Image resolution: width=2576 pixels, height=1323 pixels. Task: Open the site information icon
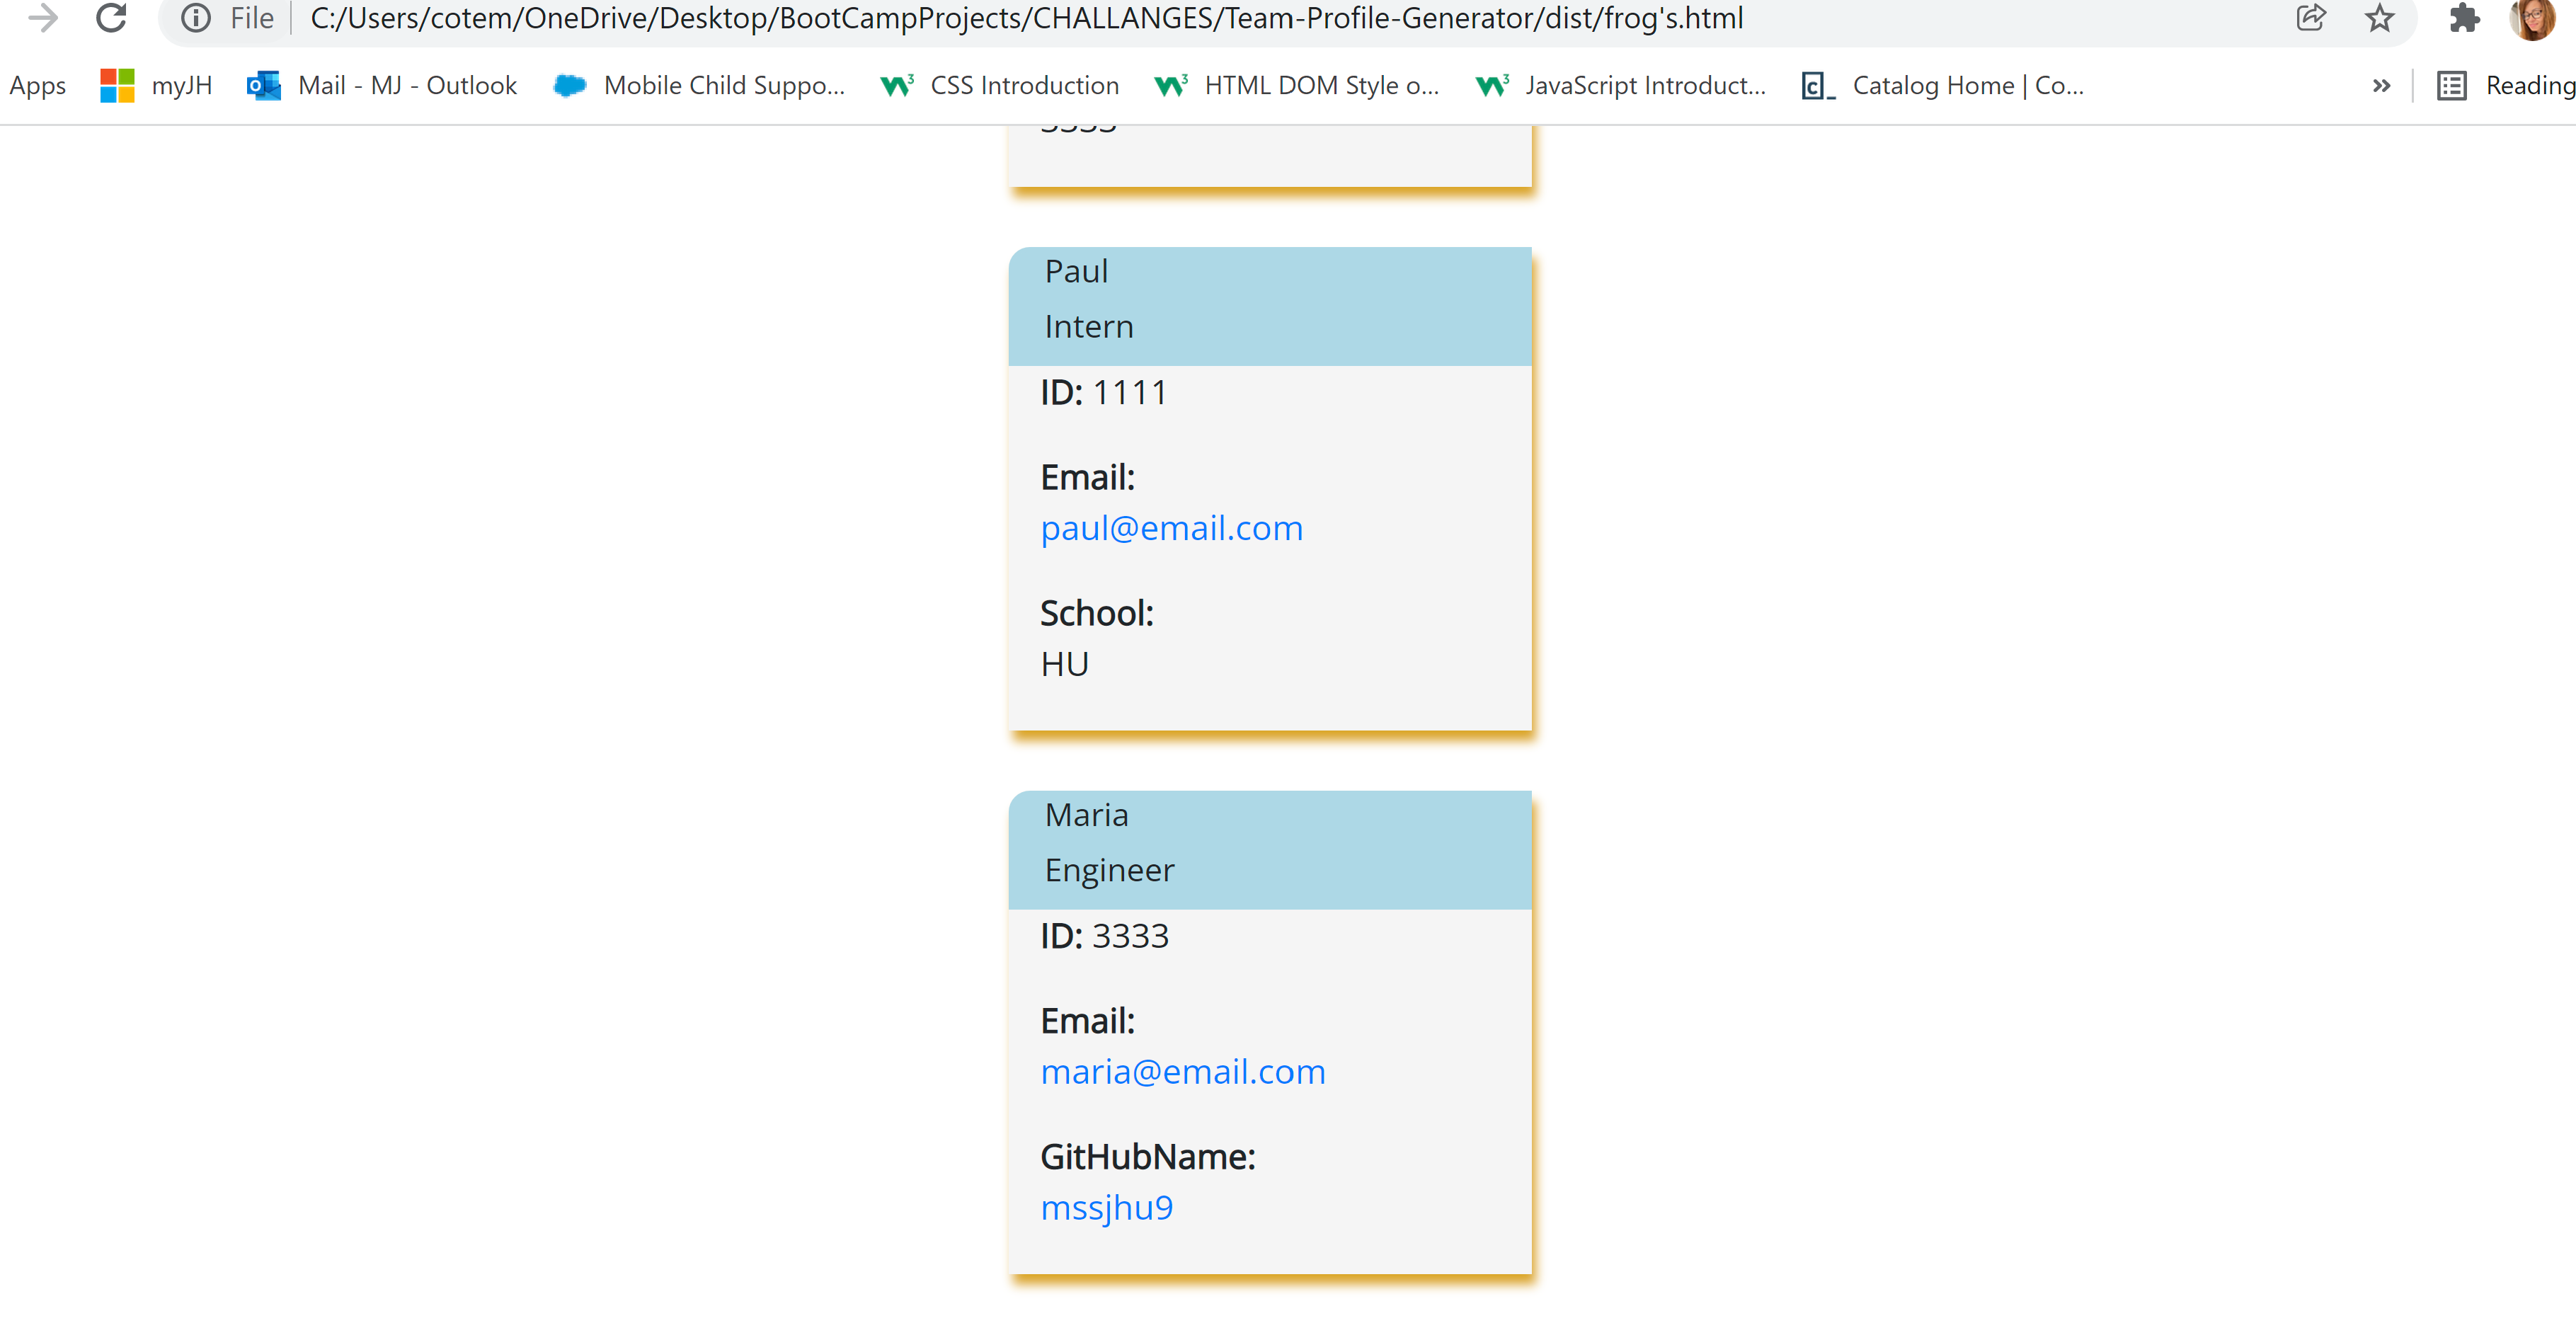(196, 18)
